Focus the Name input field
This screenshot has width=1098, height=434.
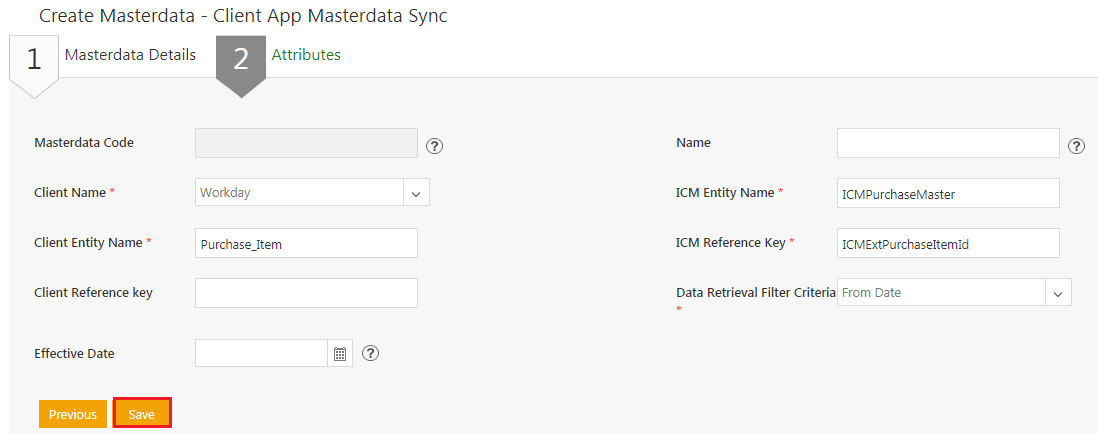click(947, 143)
